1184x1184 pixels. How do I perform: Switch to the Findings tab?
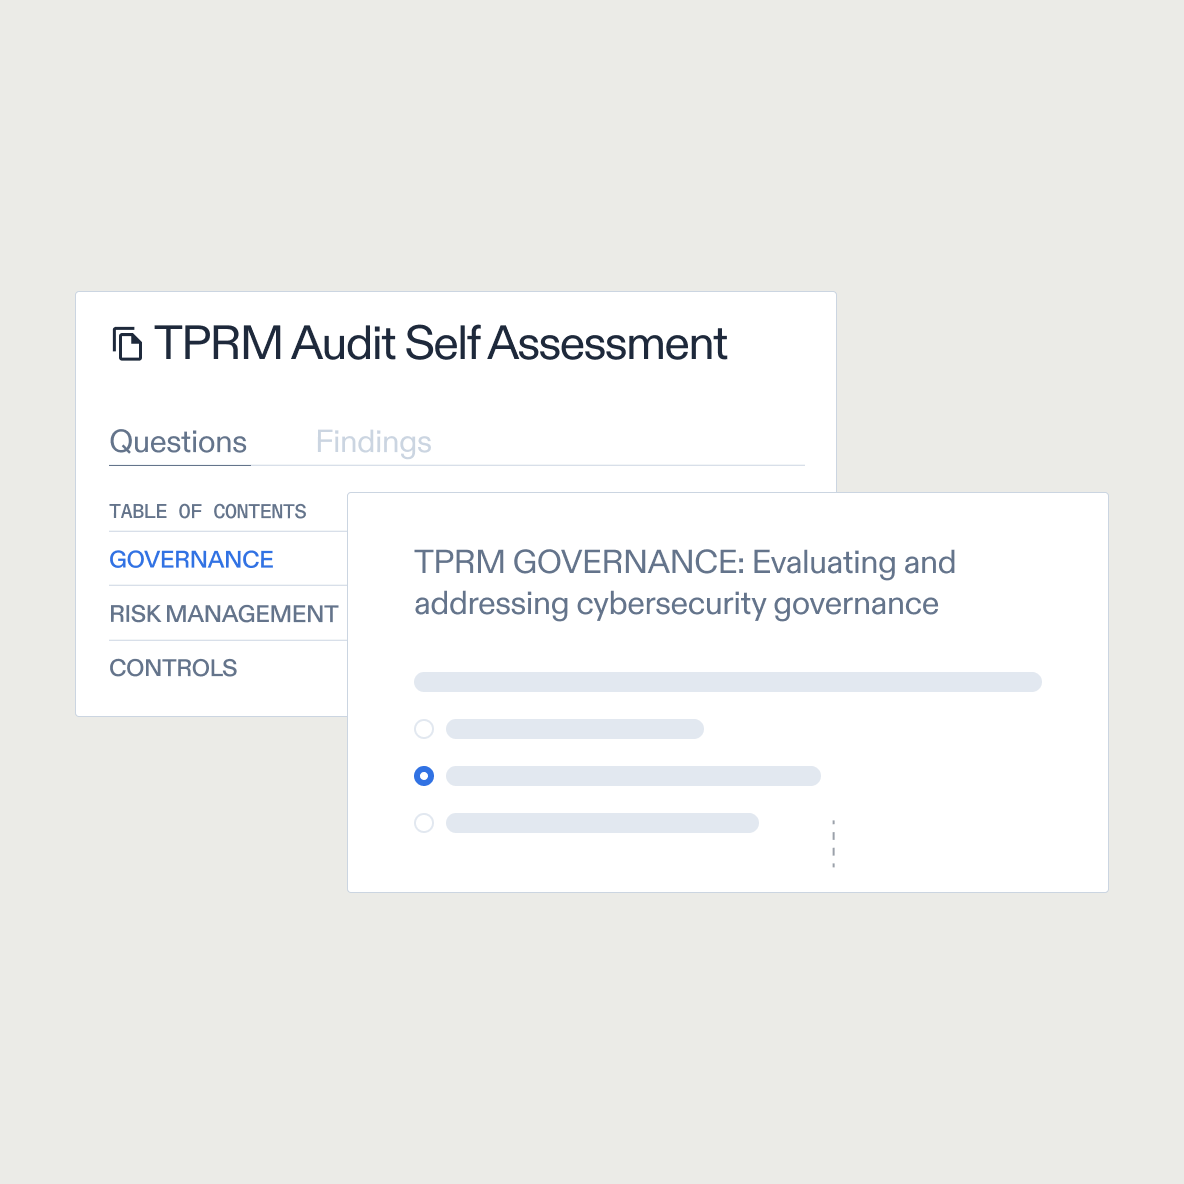373,441
